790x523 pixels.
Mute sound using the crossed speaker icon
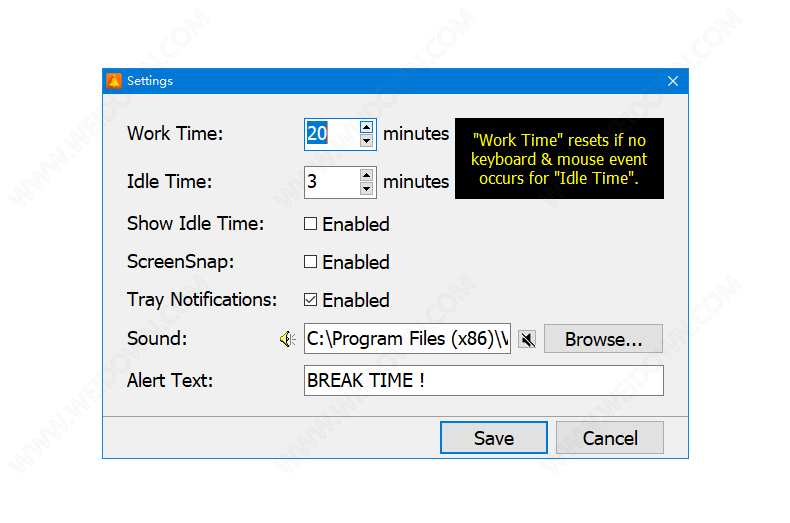(528, 339)
